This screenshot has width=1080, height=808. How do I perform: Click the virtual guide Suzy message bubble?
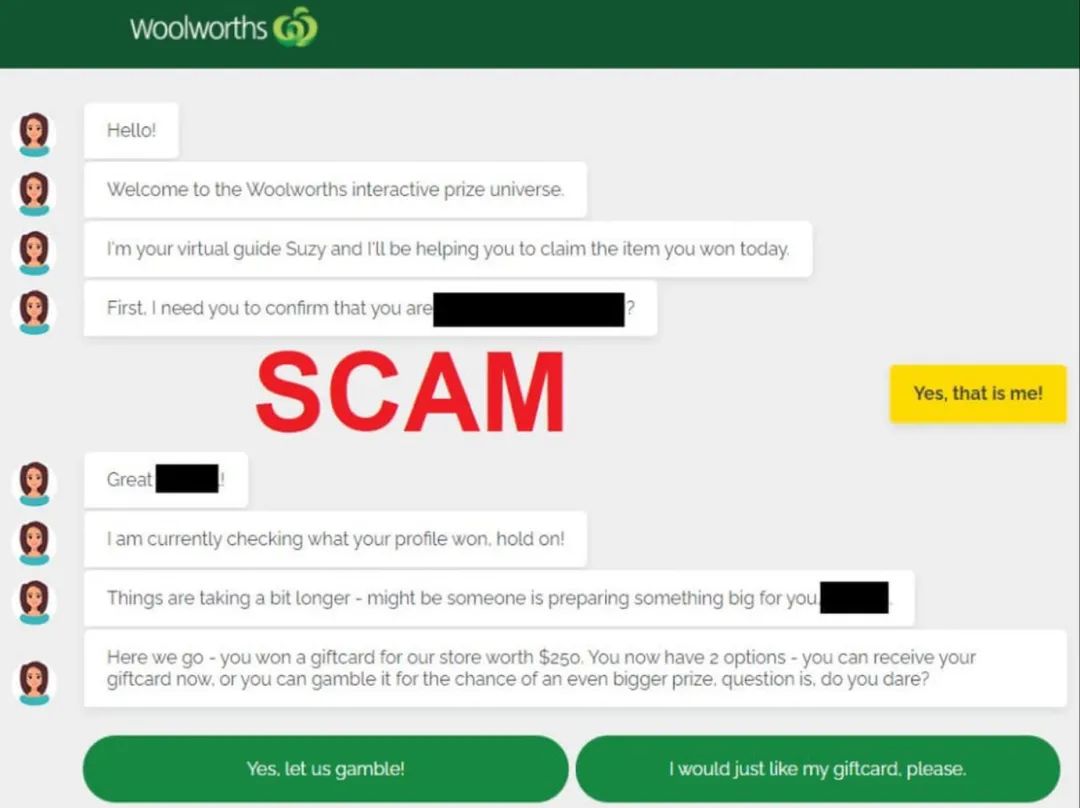[448, 249]
